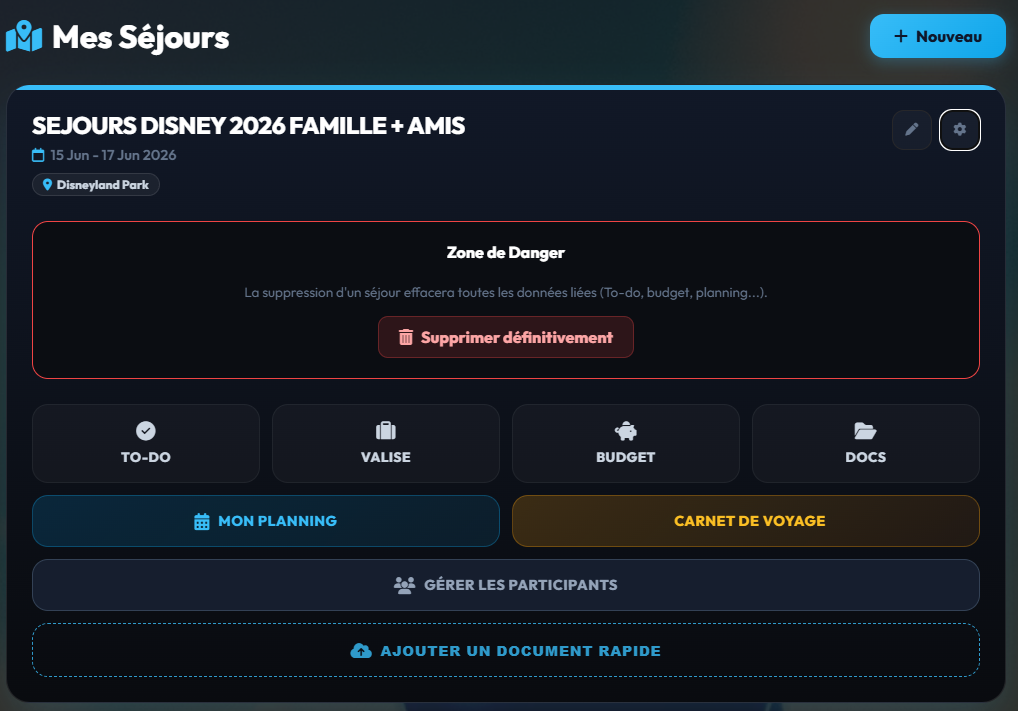
Task: Click the calendar icon beside trip dates
Action: 39,155
